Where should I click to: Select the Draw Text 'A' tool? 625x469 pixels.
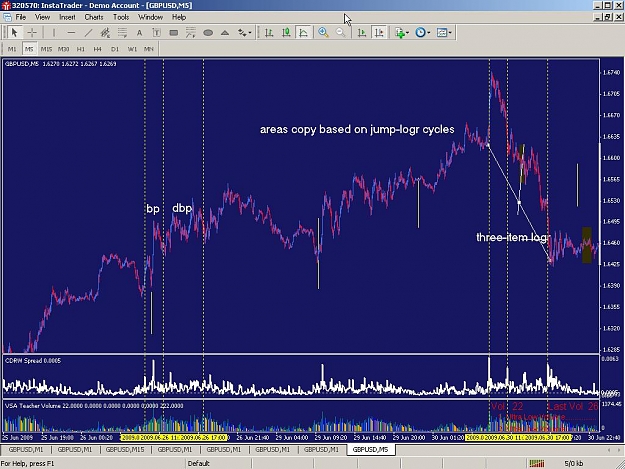[x=139, y=32]
